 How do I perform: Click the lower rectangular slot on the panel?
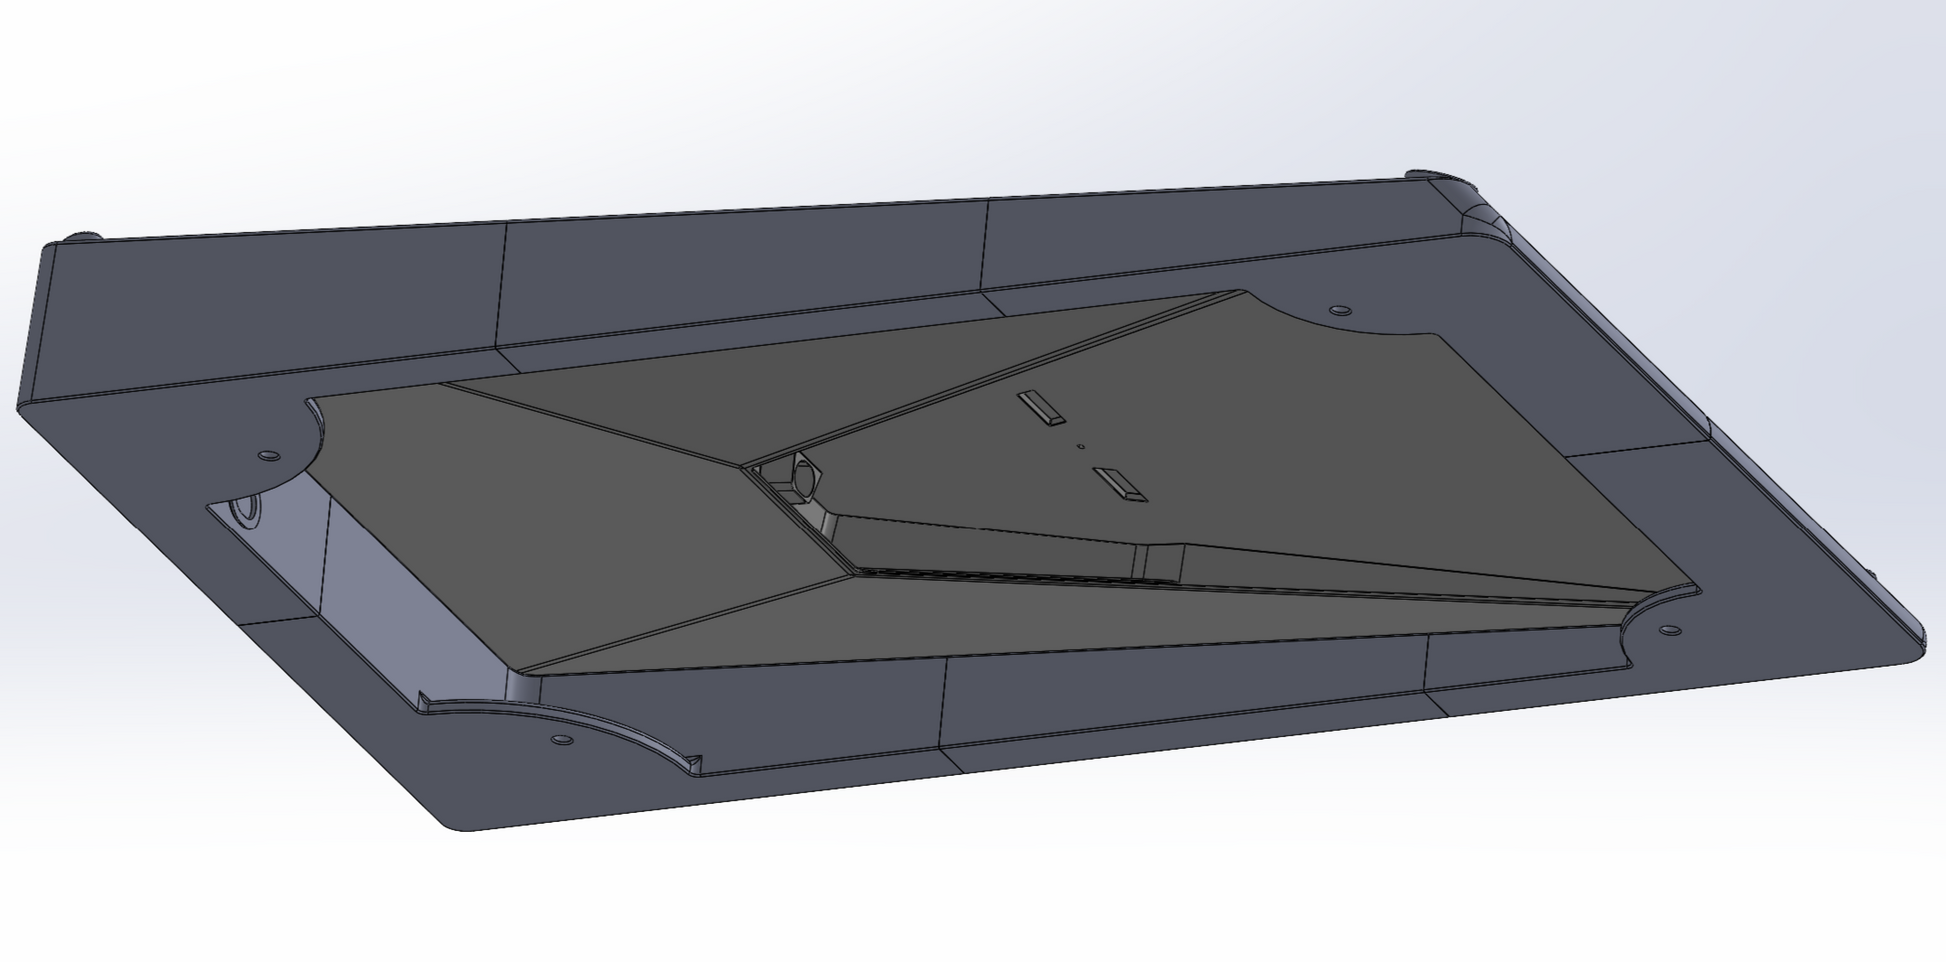[x=1120, y=484]
